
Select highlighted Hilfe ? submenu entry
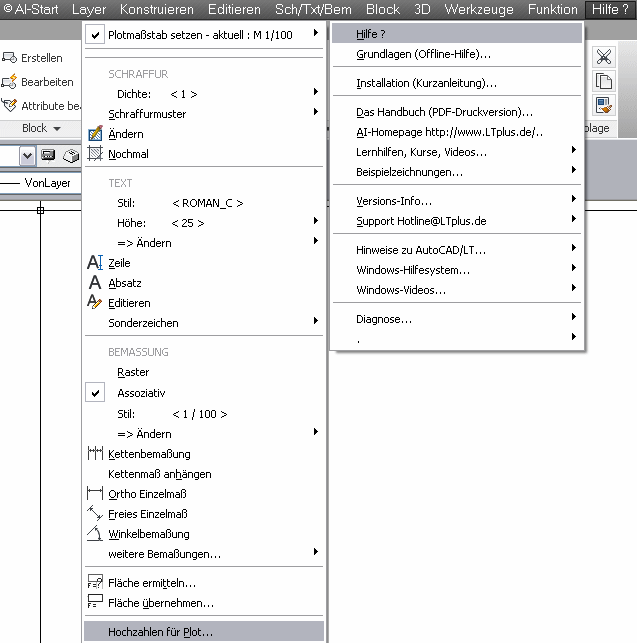tap(457, 34)
